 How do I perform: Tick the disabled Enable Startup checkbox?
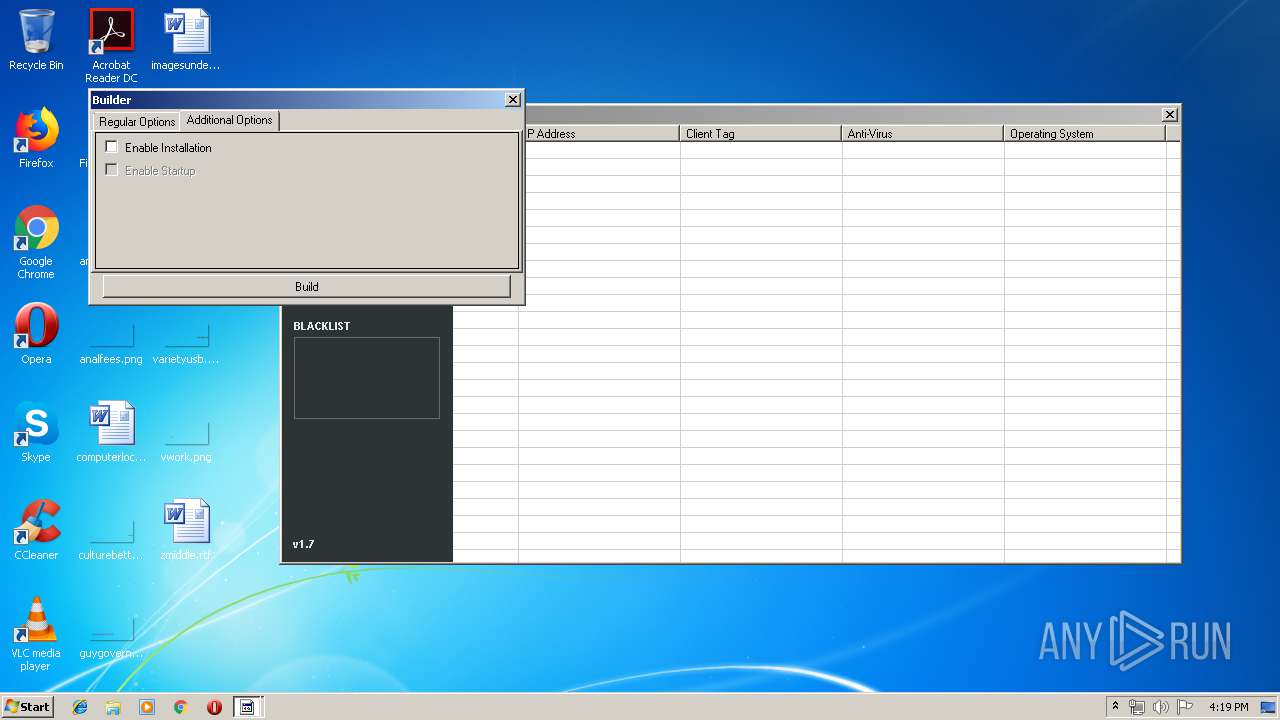112,170
